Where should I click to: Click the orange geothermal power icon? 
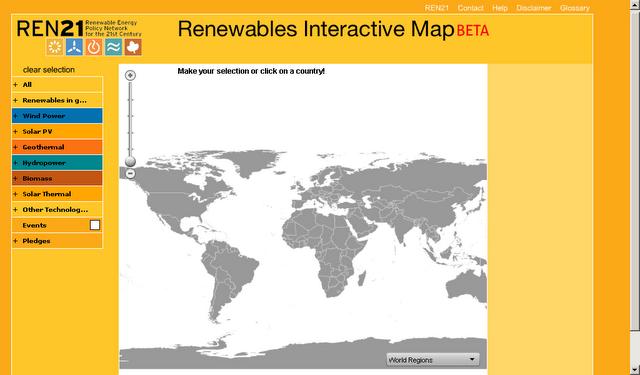click(94, 47)
